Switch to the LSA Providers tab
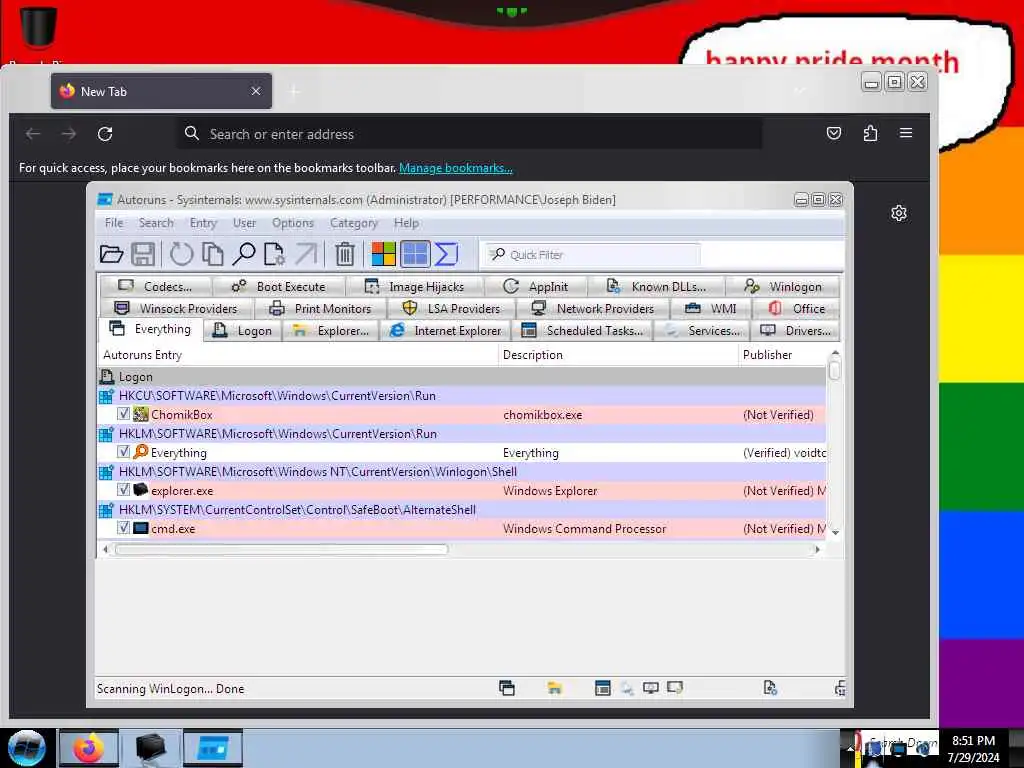The image size is (1024, 768). click(451, 308)
